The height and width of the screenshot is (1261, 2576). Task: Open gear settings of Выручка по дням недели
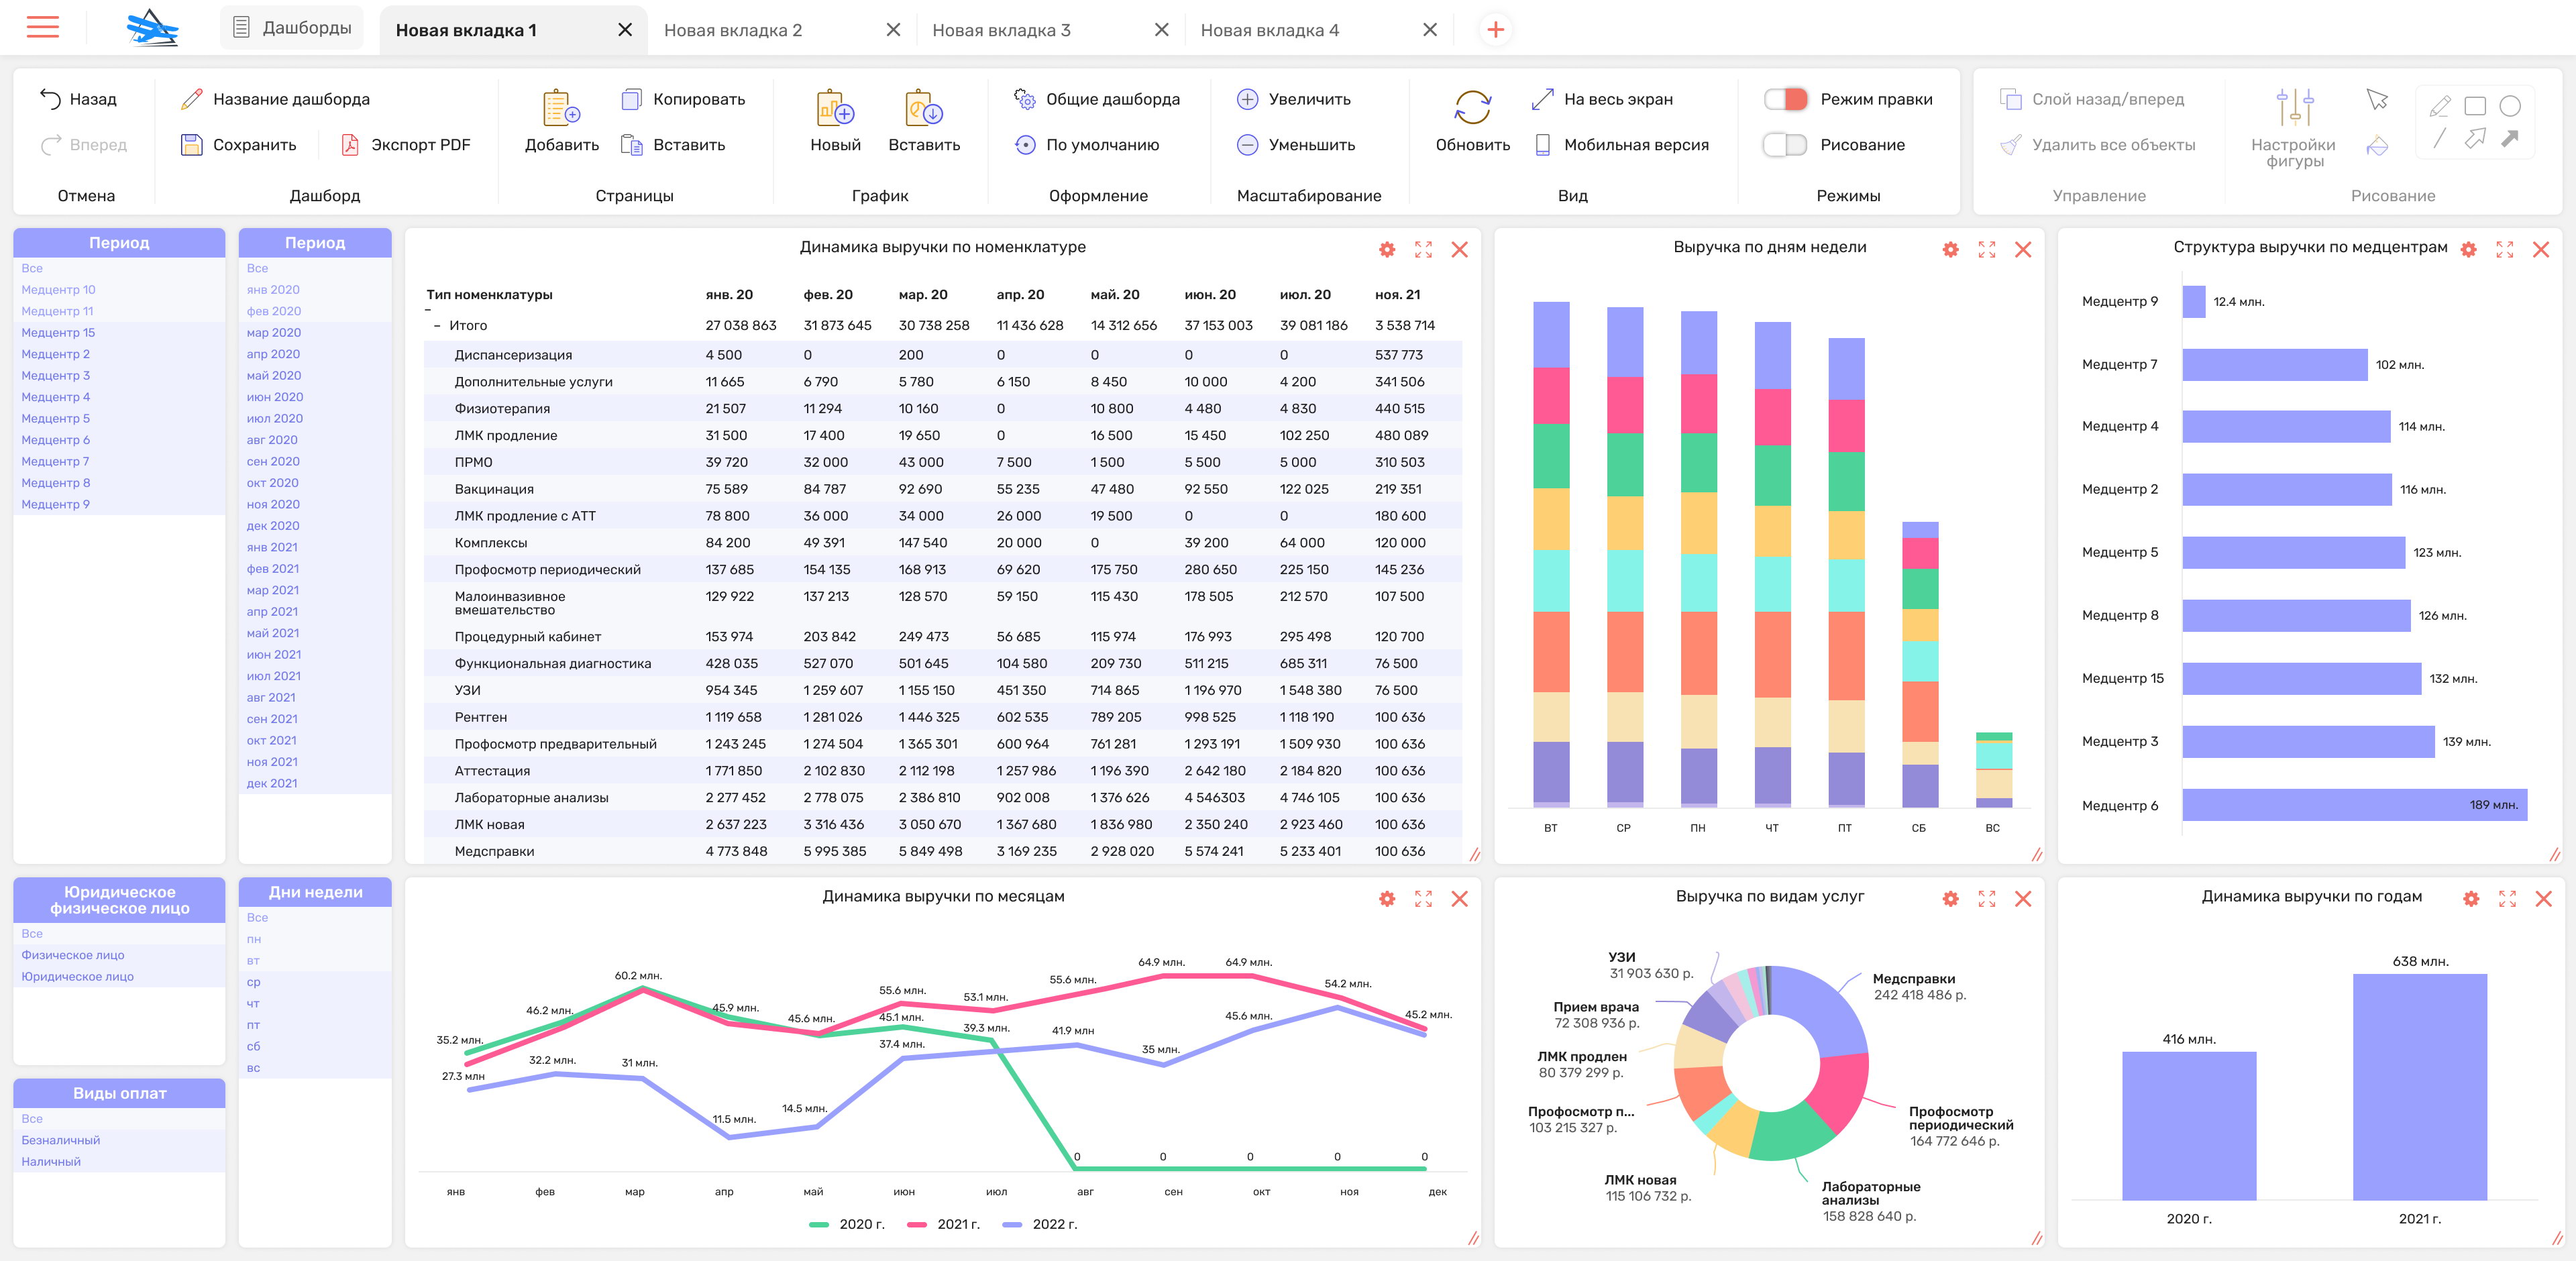coord(1950,250)
